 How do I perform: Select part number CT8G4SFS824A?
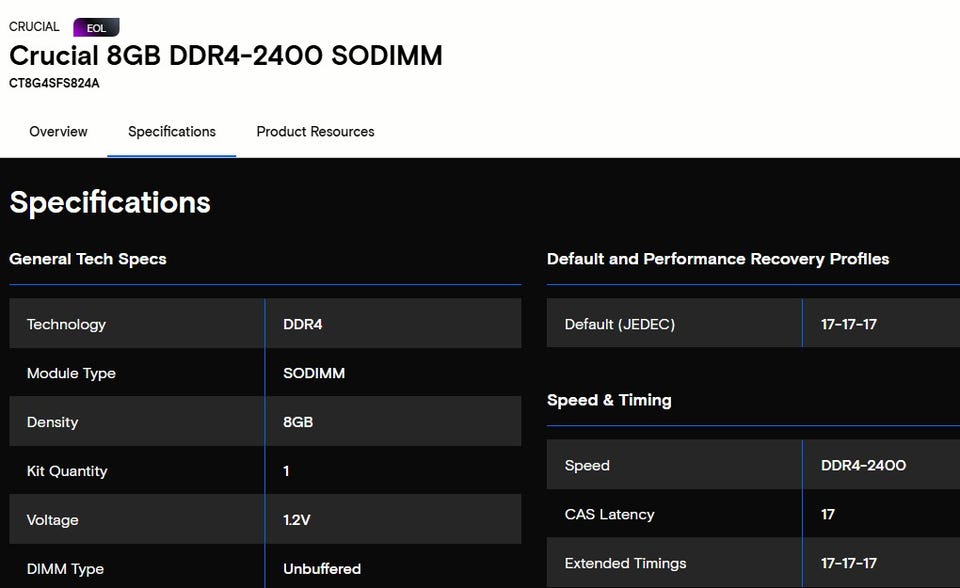54,83
